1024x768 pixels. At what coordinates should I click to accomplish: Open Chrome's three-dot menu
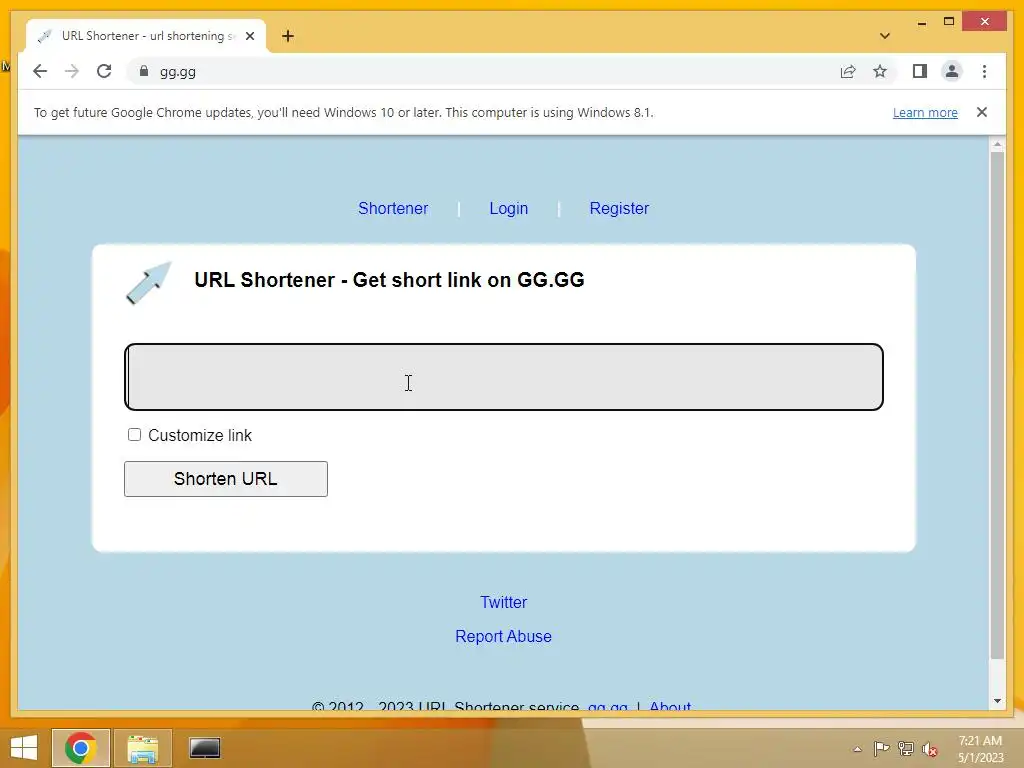[x=984, y=71]
